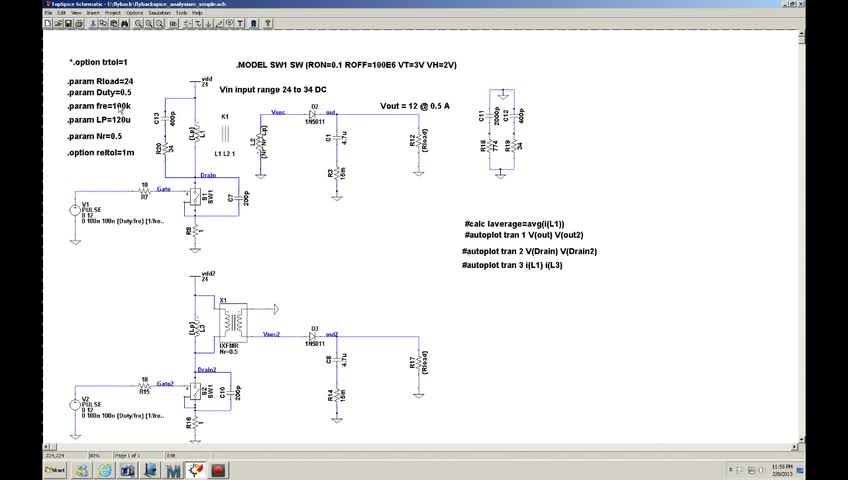The width and height of the screenshot is (848, 480).
Task: Select '#autoplot tran 2 V(Drain) V(Drain2)' directive
Action: pyautogui.click(x=529, y=251)
